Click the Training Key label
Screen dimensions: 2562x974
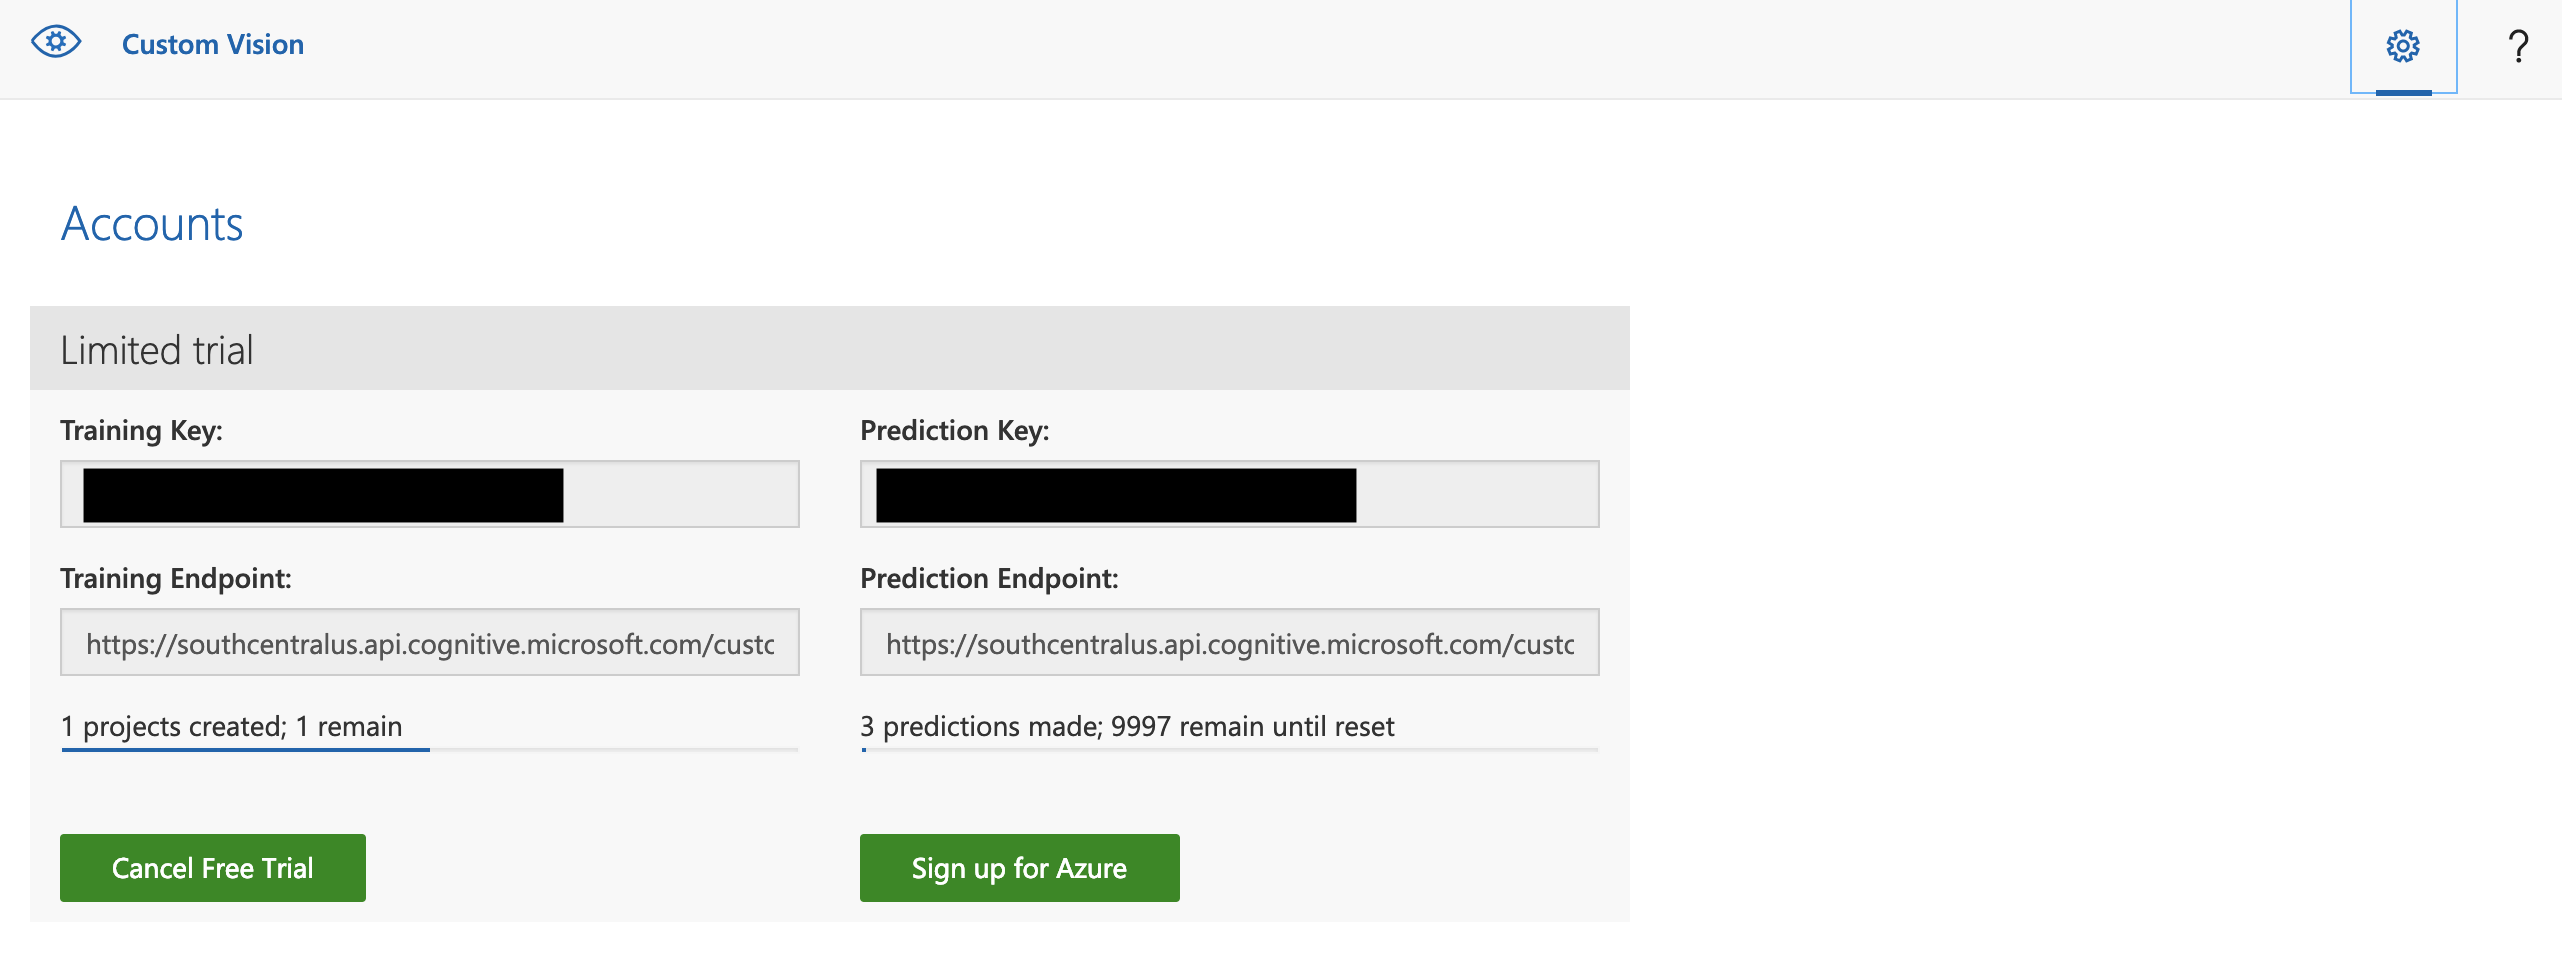[141, 430]
